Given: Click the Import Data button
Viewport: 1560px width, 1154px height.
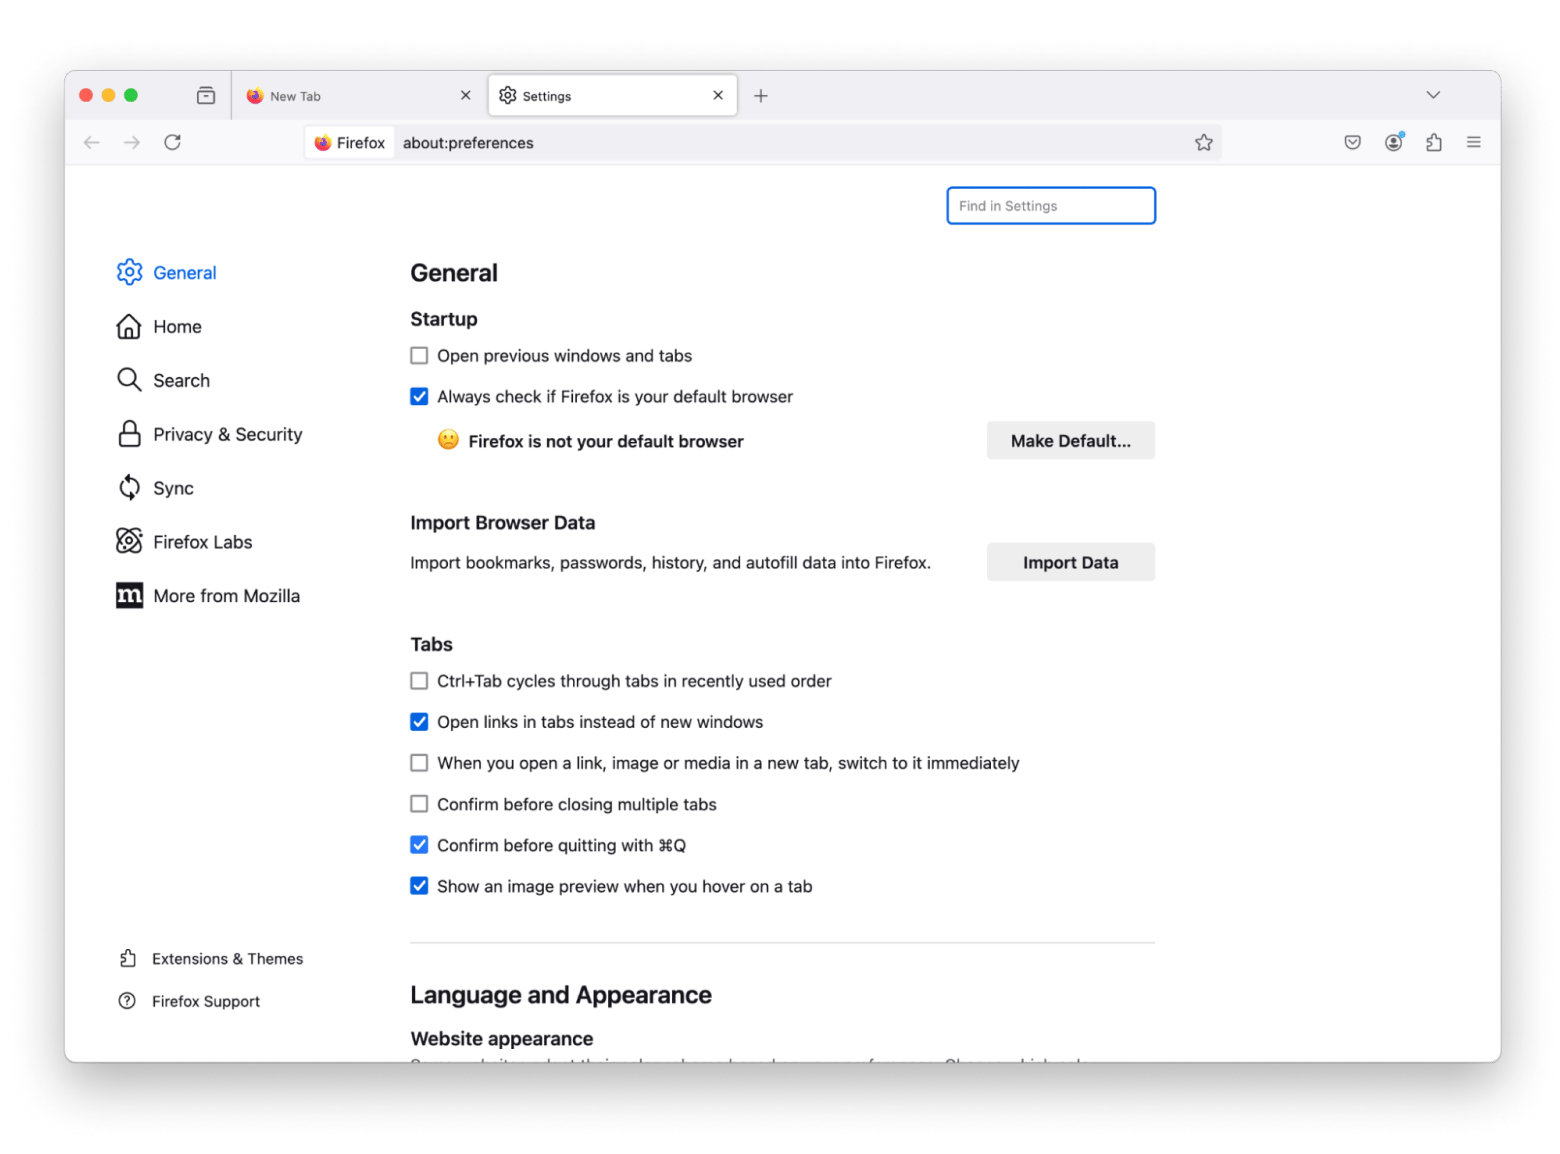Looking at the screenshot, I should point(1070,562).
